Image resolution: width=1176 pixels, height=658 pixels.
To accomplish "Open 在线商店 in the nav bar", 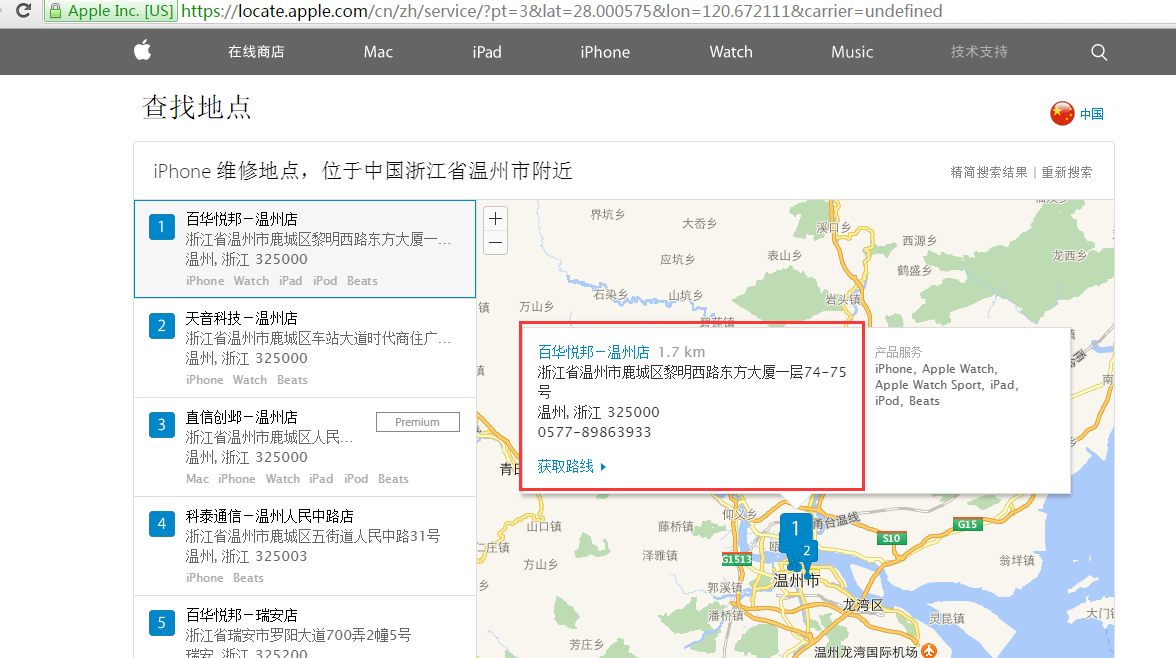I will [256, 52].
